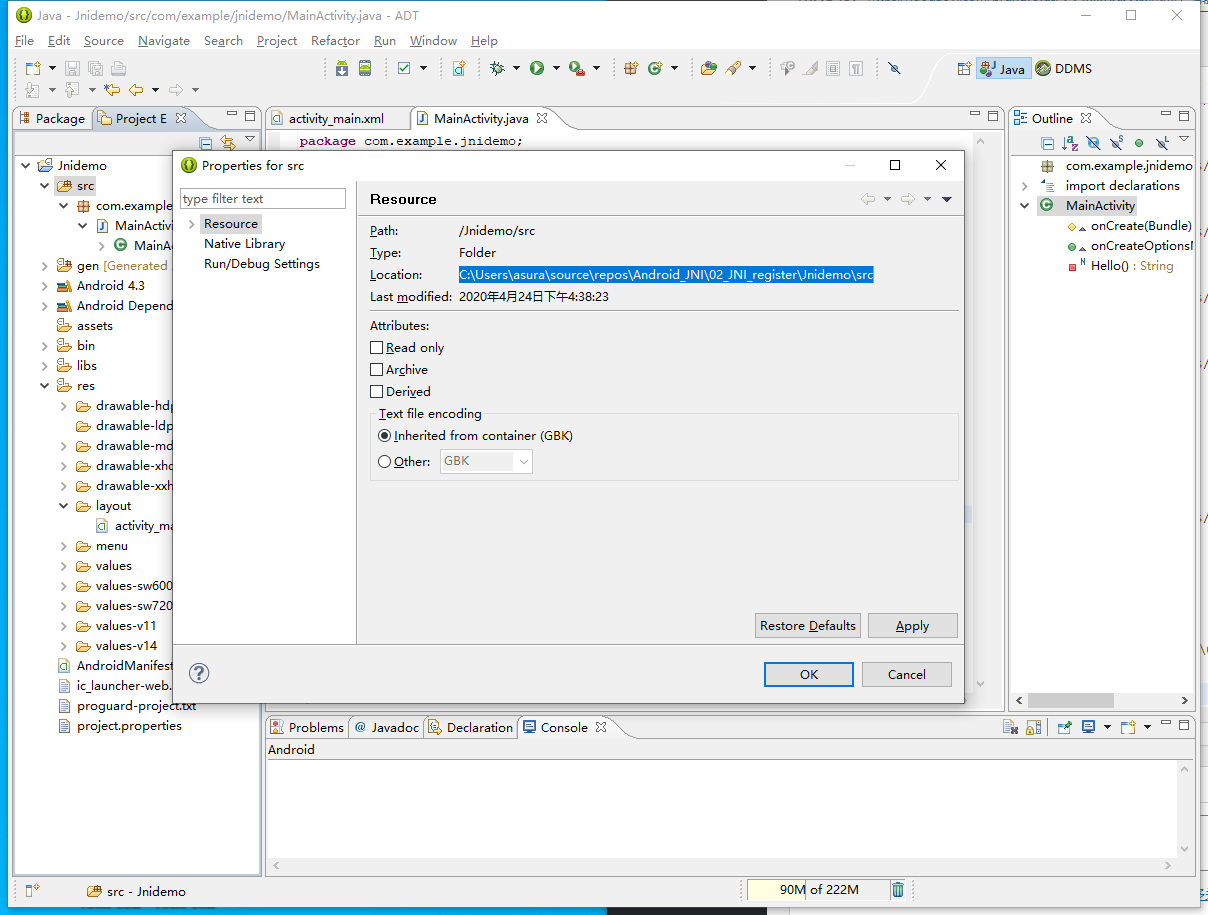Open the DDMS perspective
Image resolution: width=1208 pixels, height=915 pixels.
[1064, 69]
